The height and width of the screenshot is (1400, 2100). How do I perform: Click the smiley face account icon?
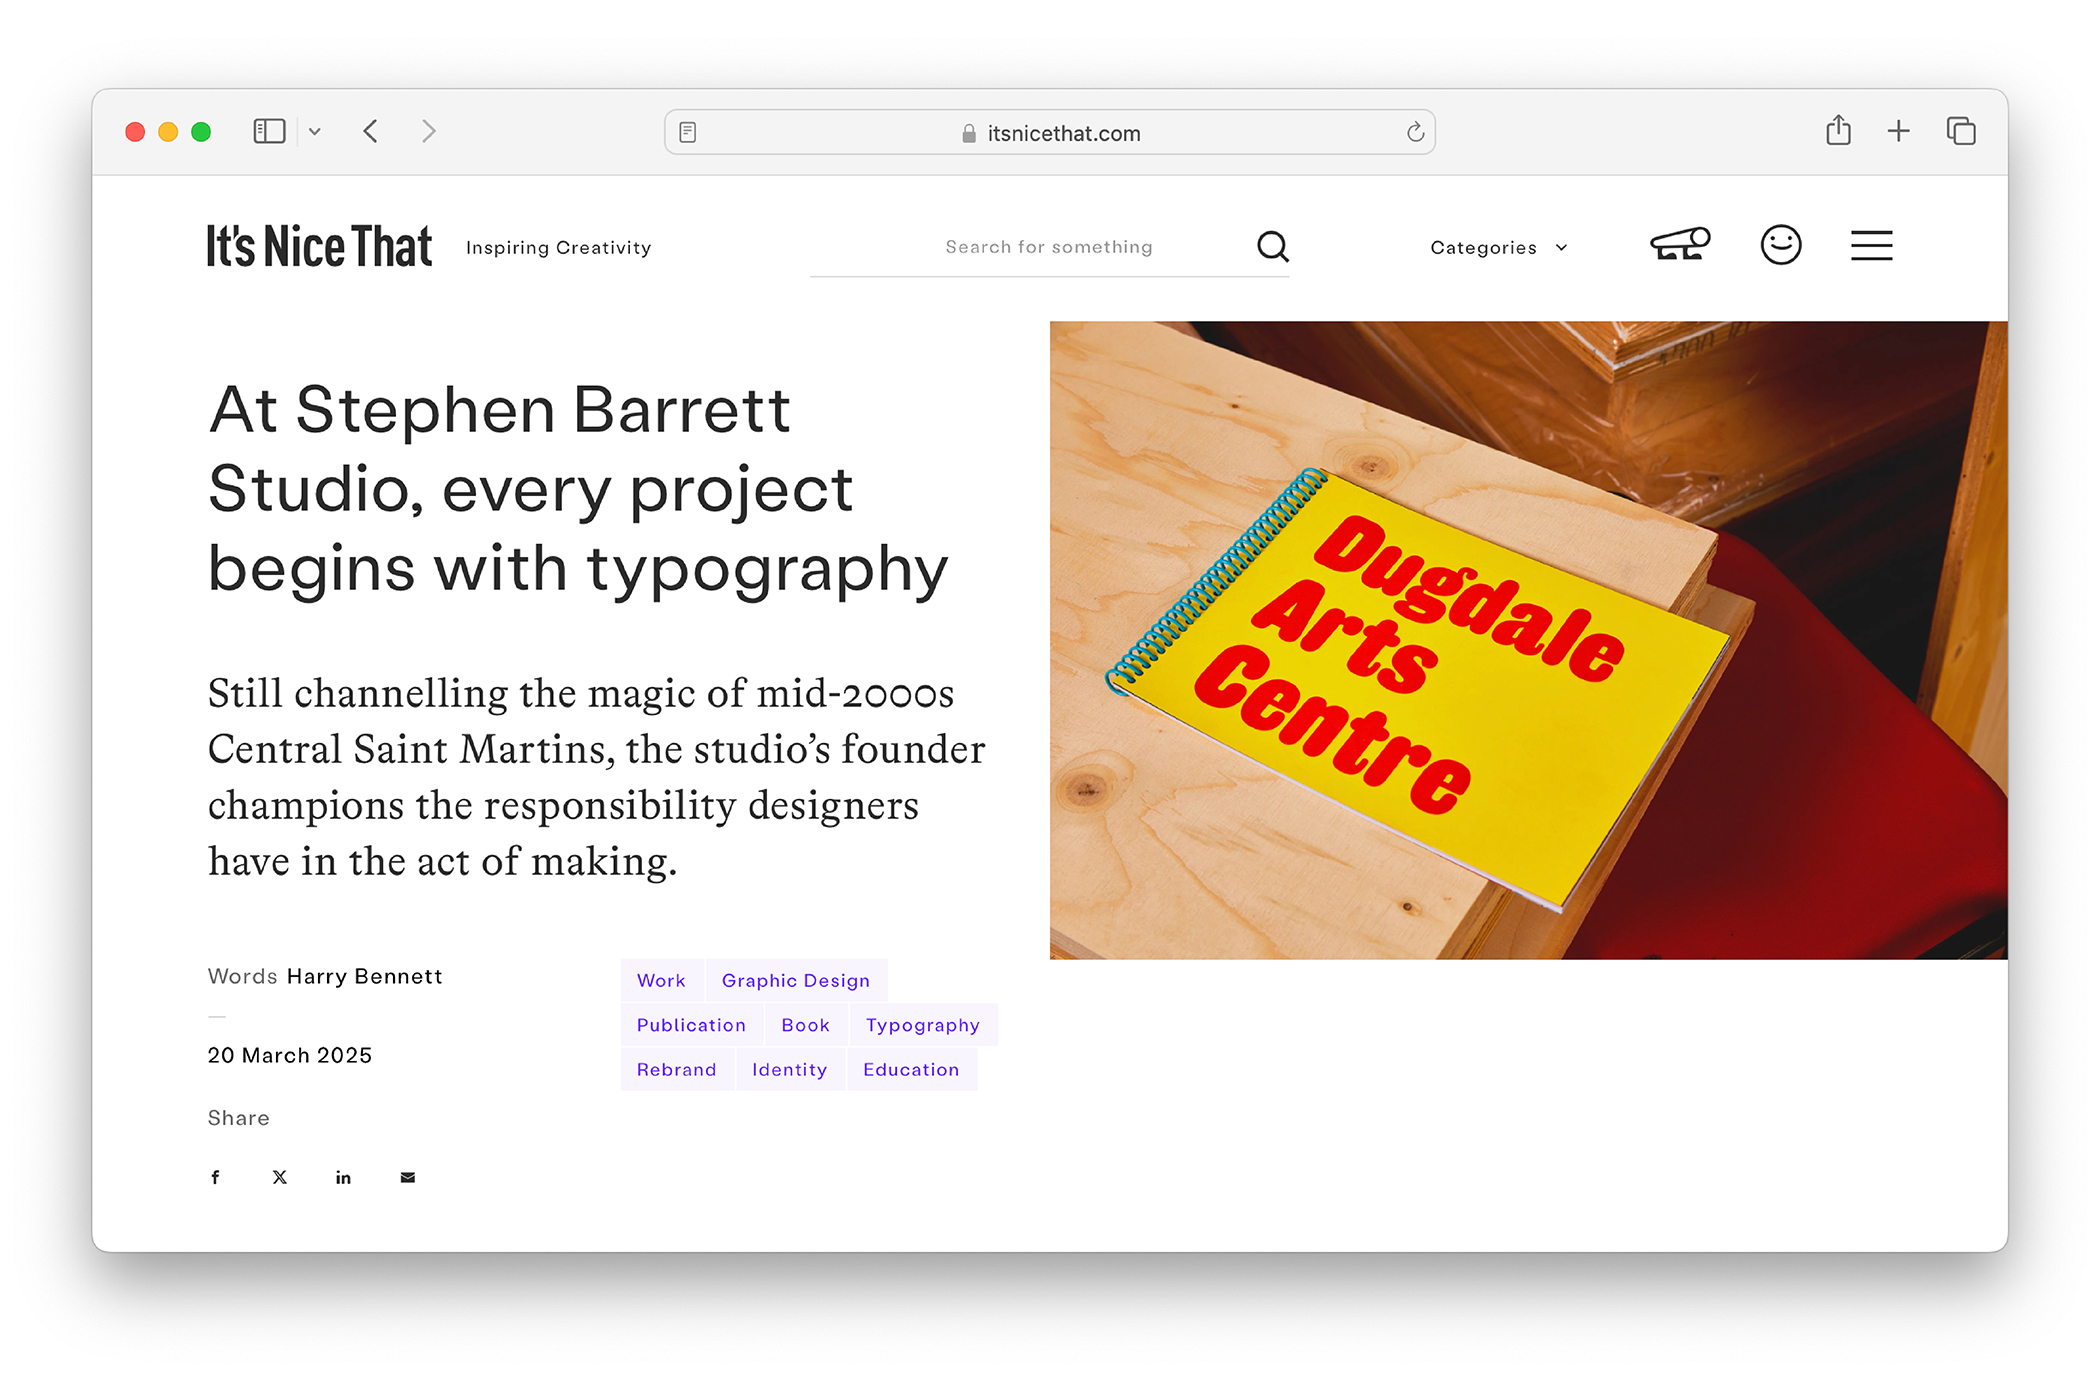click(x=1781, y=244)
